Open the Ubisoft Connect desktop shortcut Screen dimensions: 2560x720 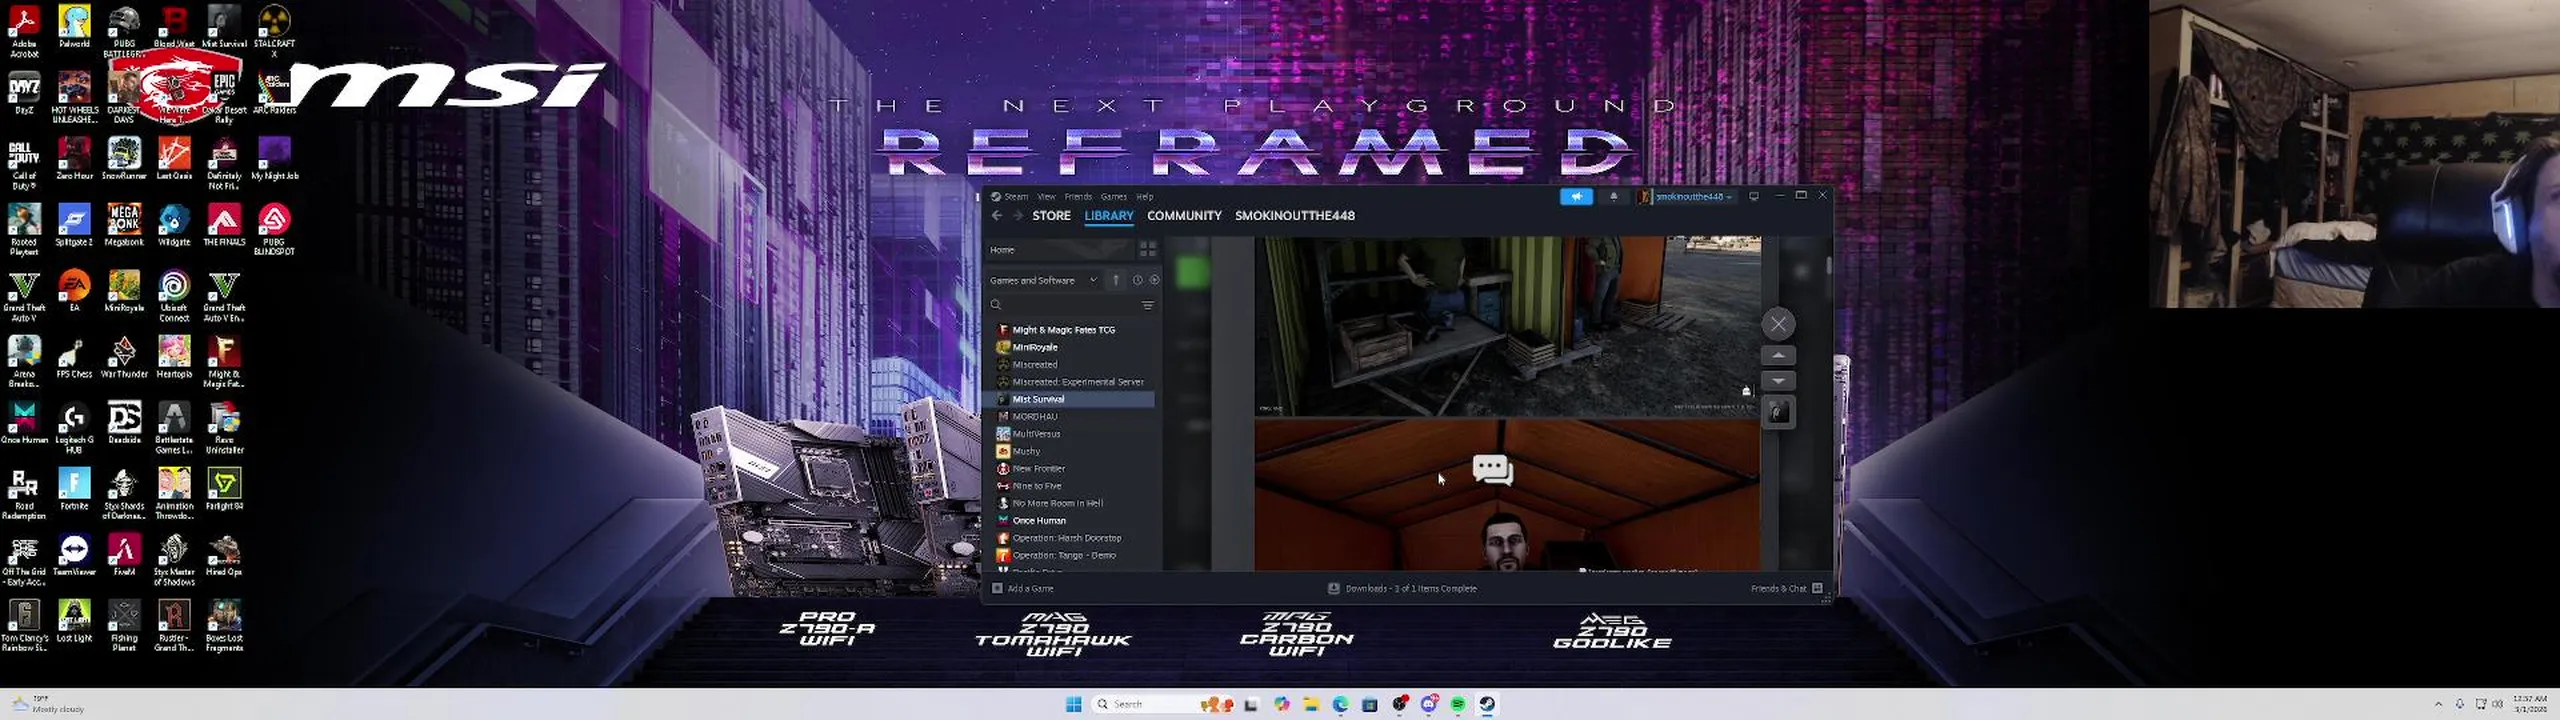click(x=174, y=296)
